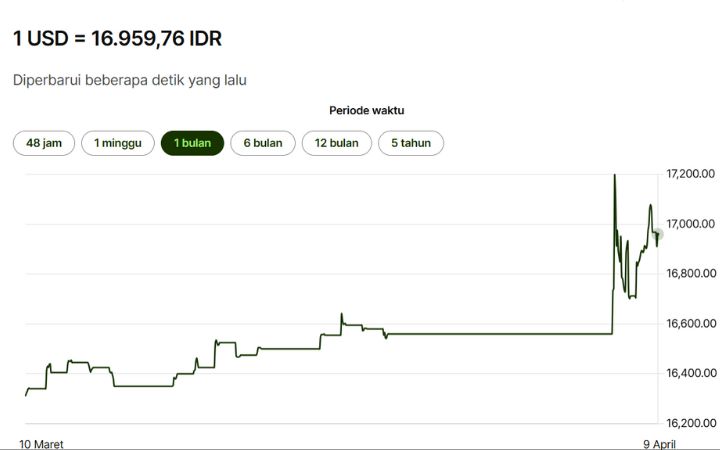Click the Diperbarui beberapa detik yang lalu text
720x450 pixels.
[x=129, y=80]
